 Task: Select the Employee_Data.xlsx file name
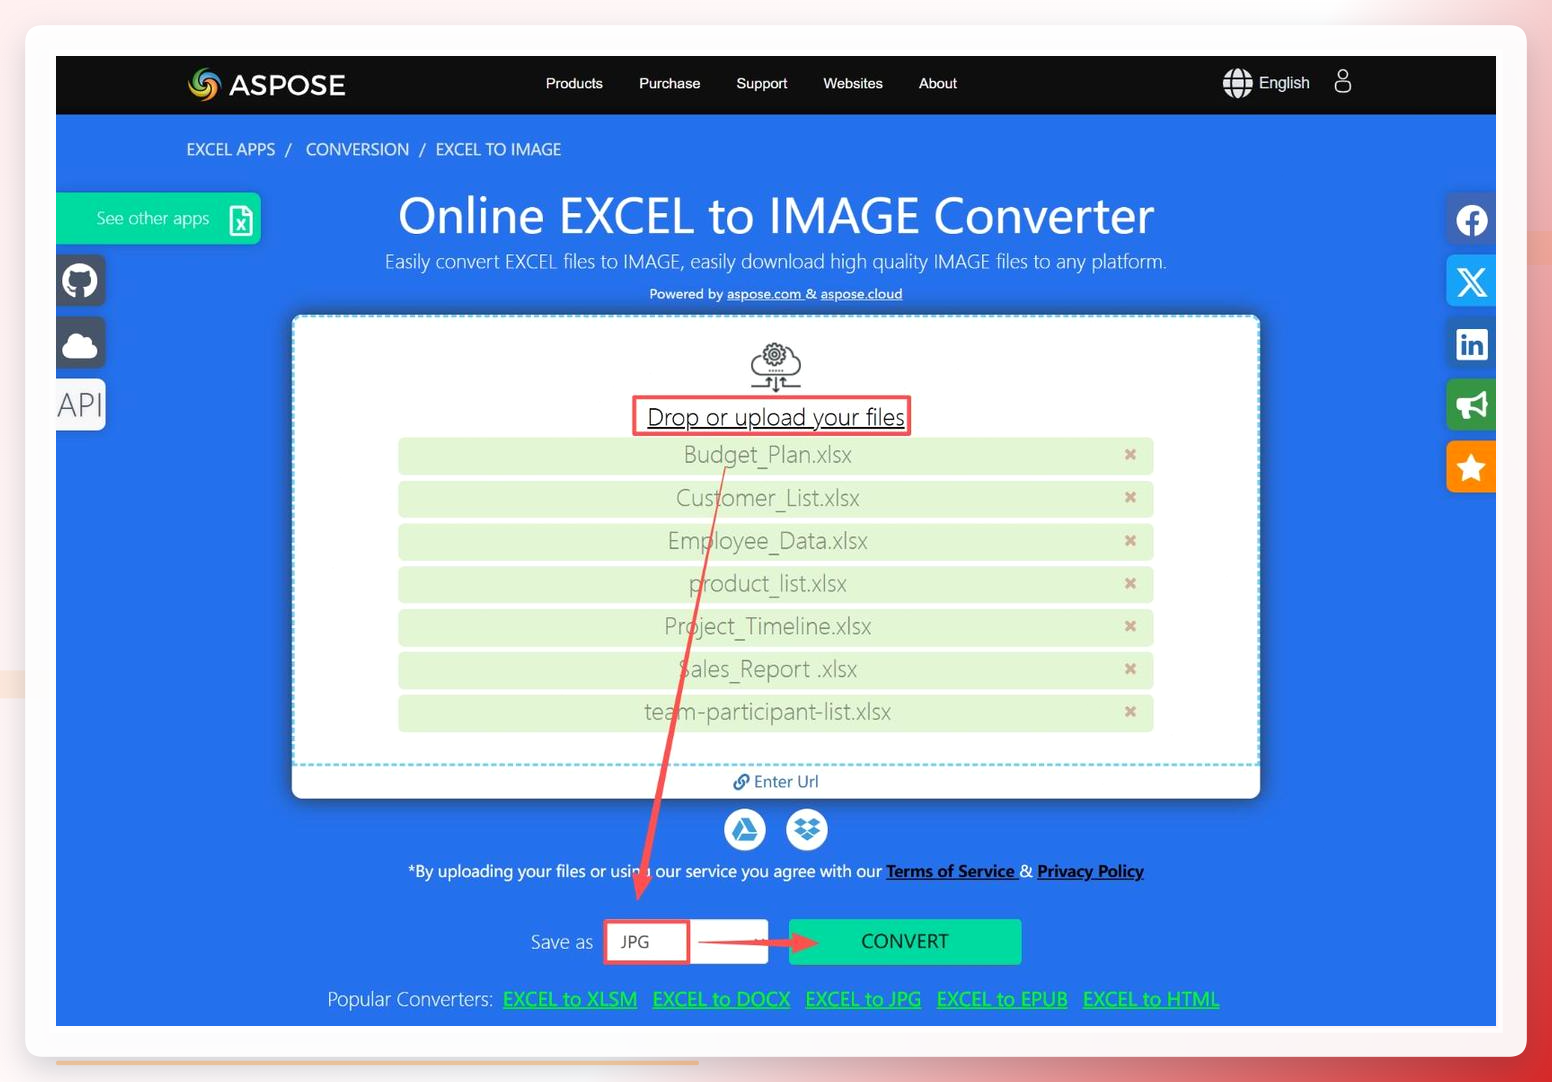pos(768,541)
